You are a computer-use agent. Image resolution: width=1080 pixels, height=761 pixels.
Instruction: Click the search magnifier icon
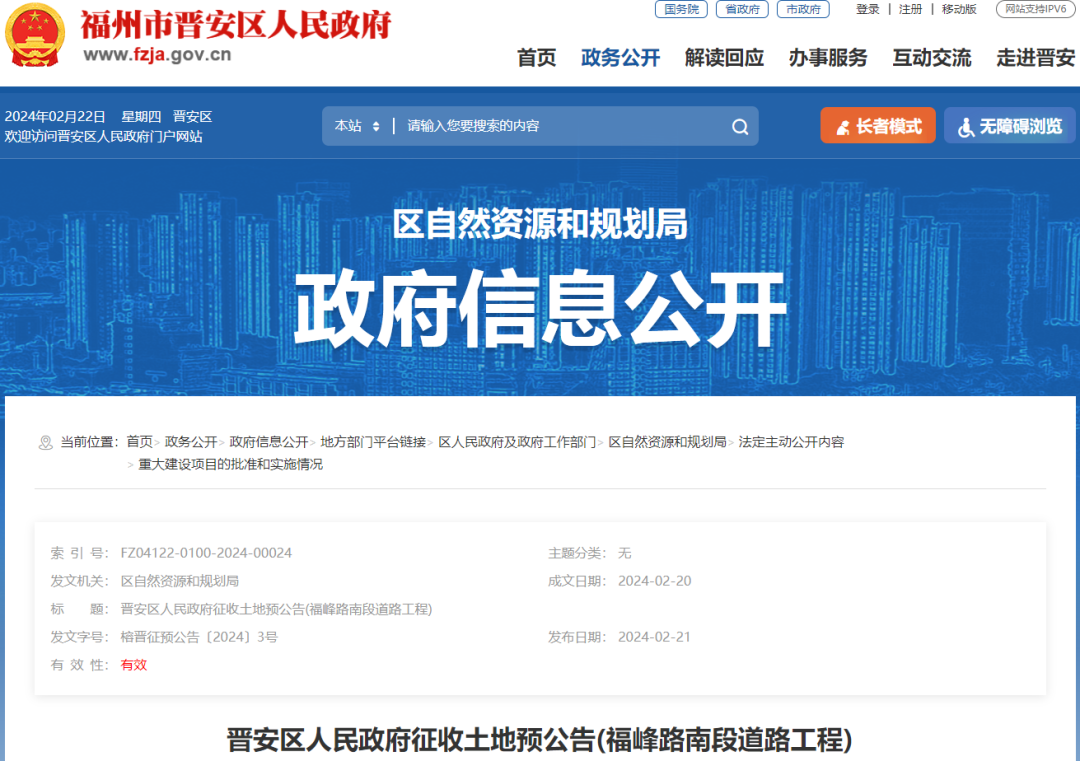740,126
